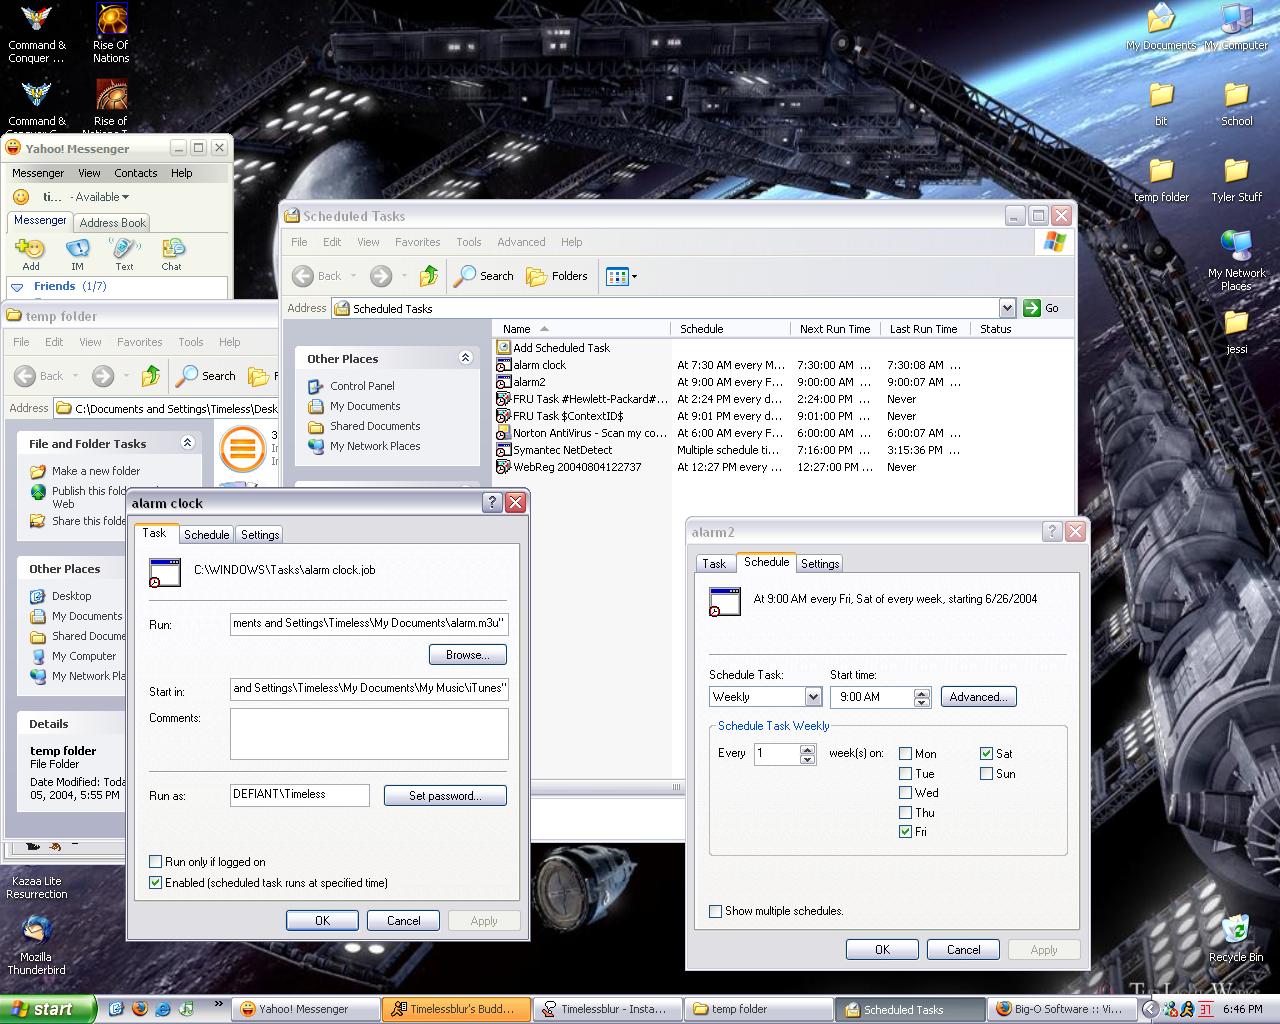Click the Set password... button
The image size is (1280, 1024).
pos(445,796)
